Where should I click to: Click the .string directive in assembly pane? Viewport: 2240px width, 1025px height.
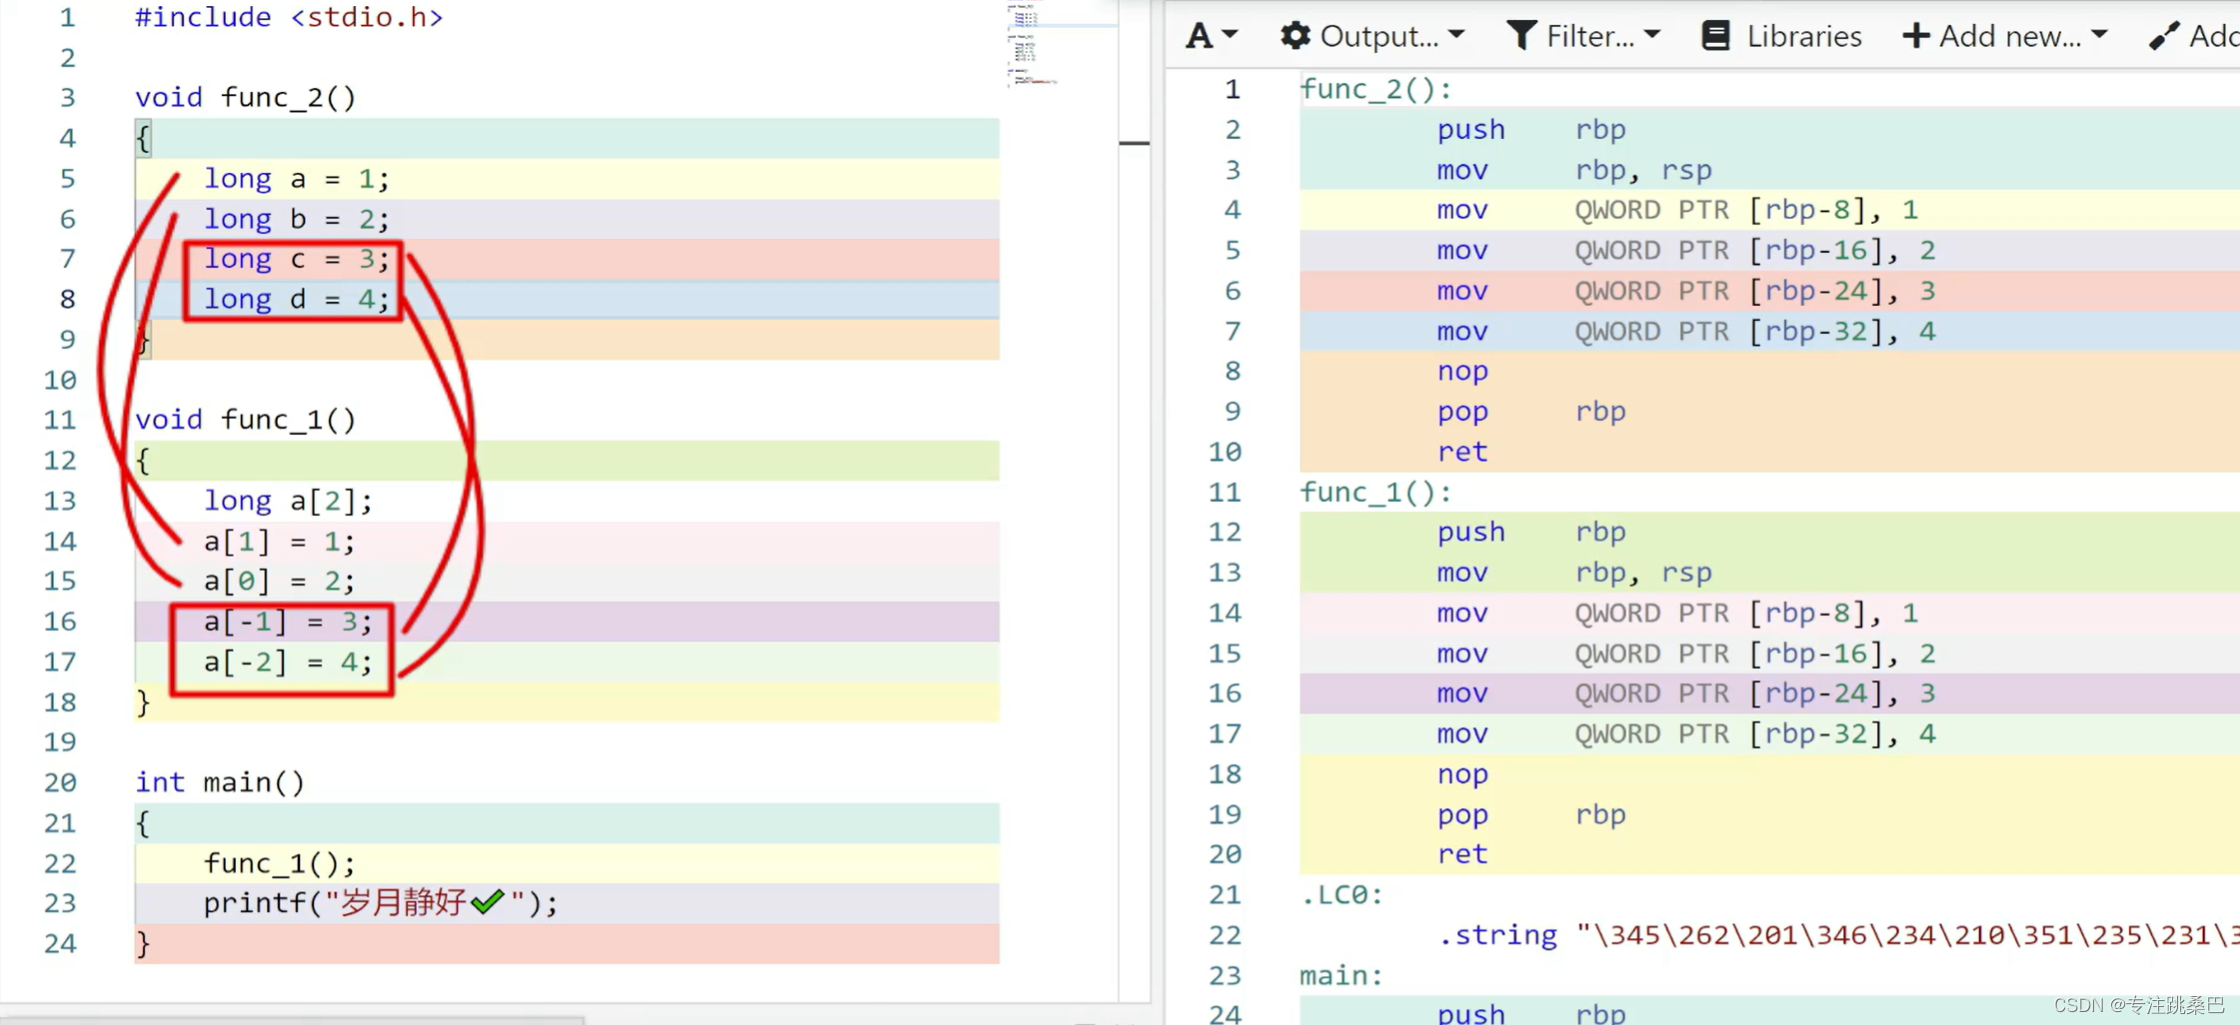pos(1497,935)
